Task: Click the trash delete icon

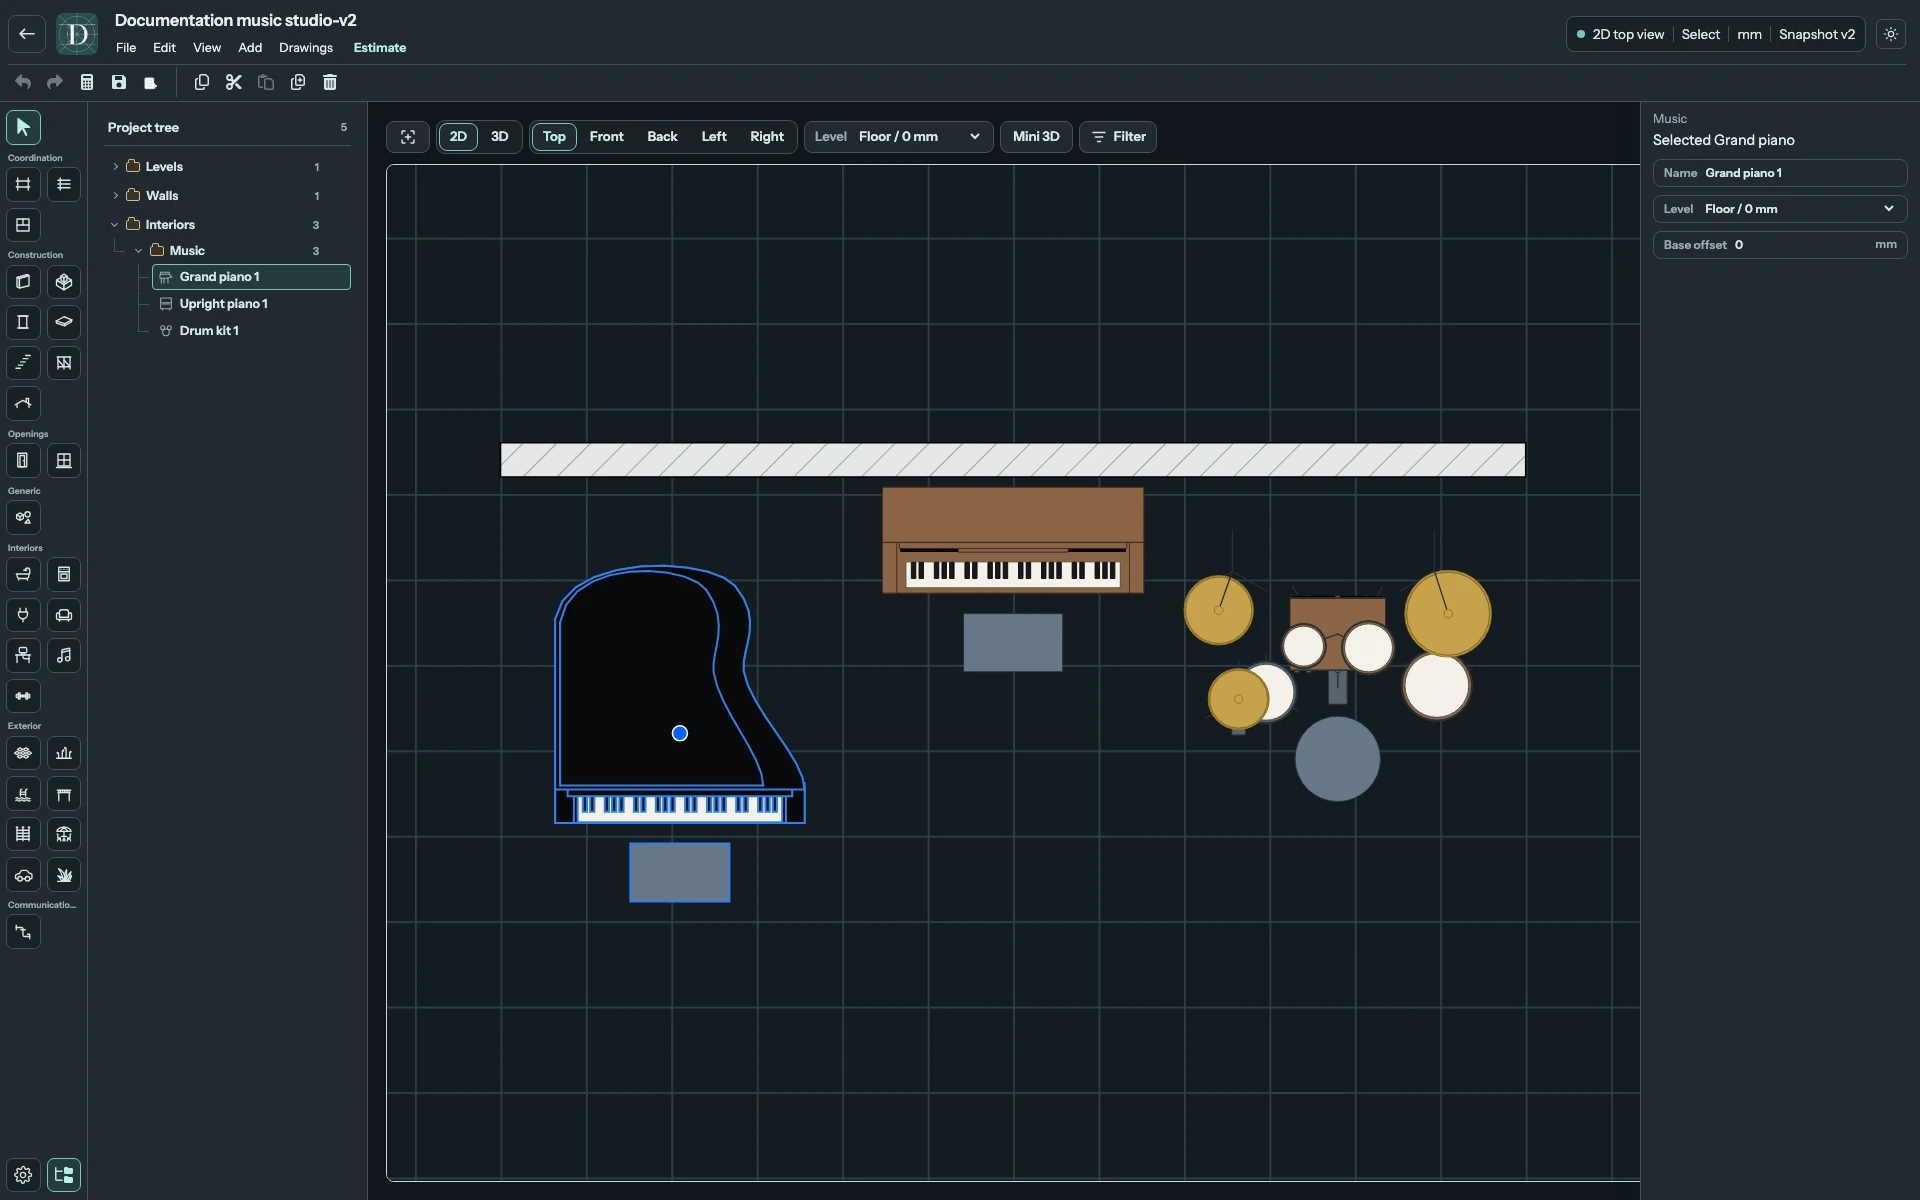Action: click(330, 82)
